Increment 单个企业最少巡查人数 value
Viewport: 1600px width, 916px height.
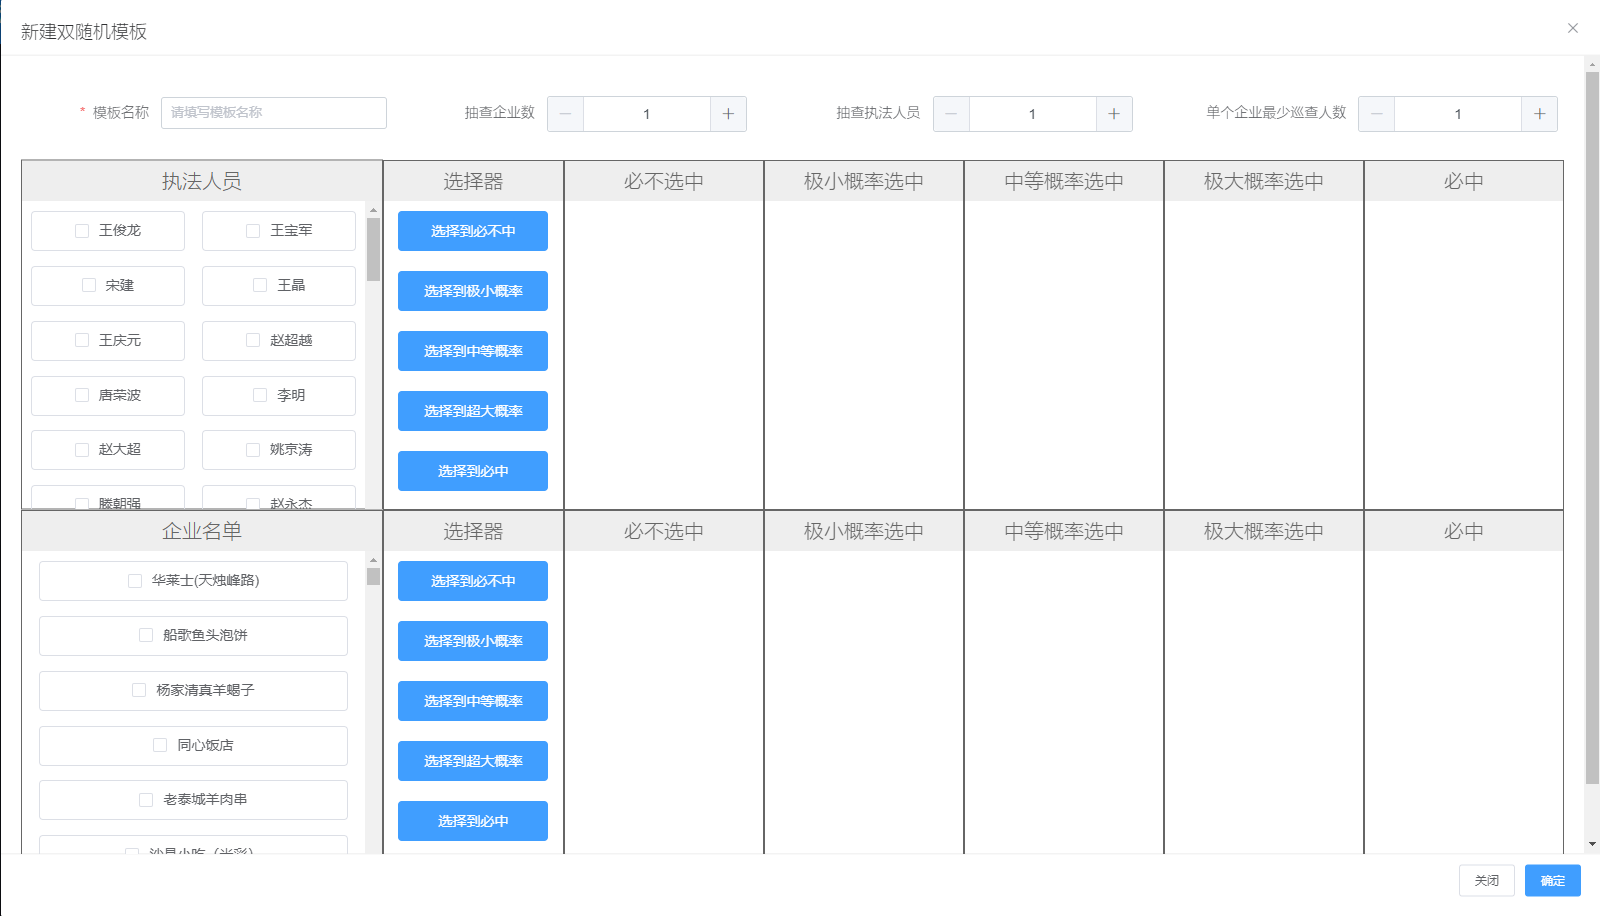[1539, 114]
